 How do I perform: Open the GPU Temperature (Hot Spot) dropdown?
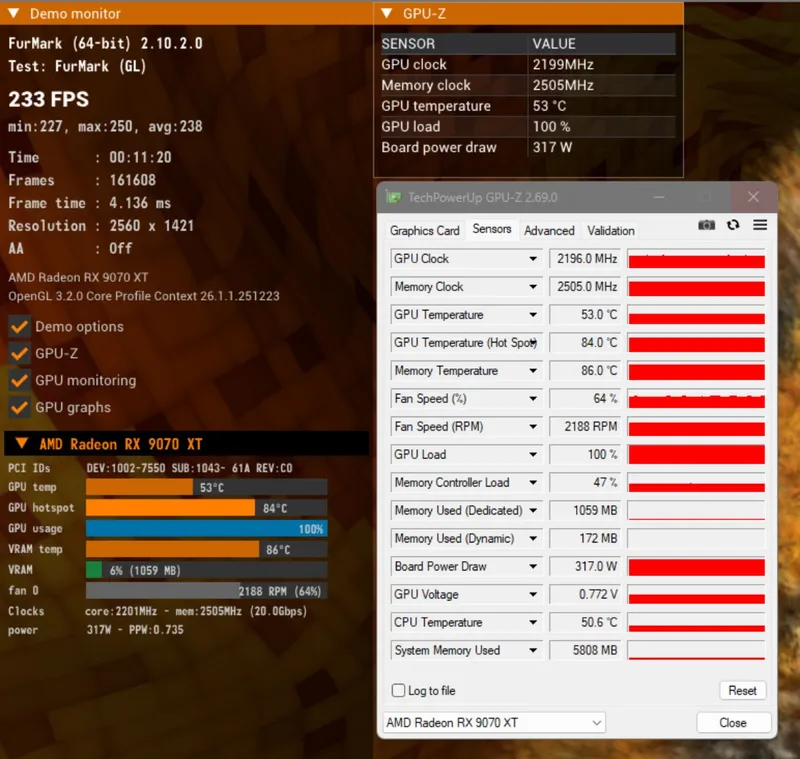tap(533, 343)
